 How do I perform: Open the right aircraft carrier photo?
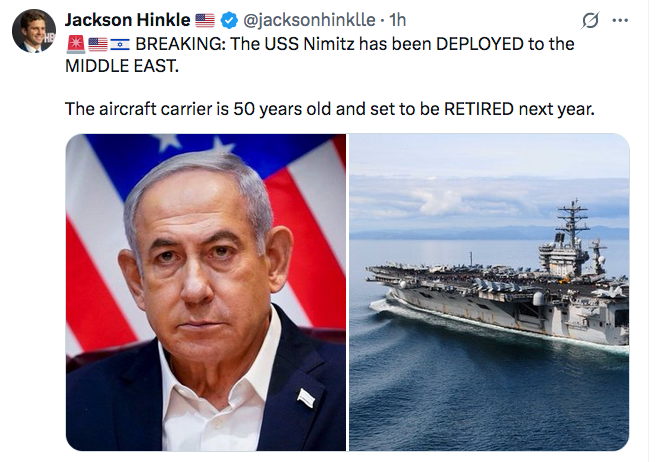489,292
